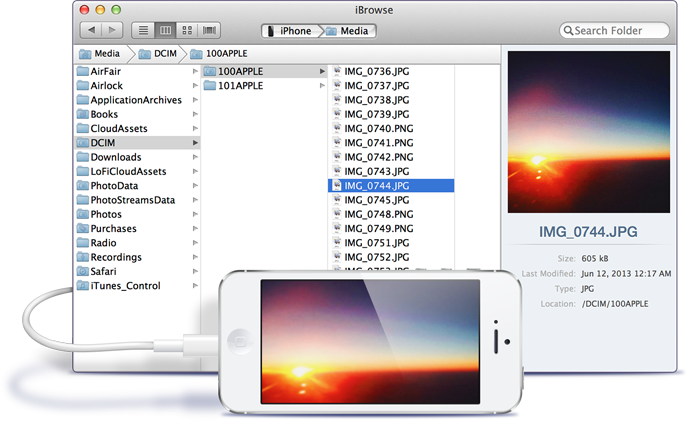
Task: Select file IMG_0738.JPG
Action: [391, 100]
